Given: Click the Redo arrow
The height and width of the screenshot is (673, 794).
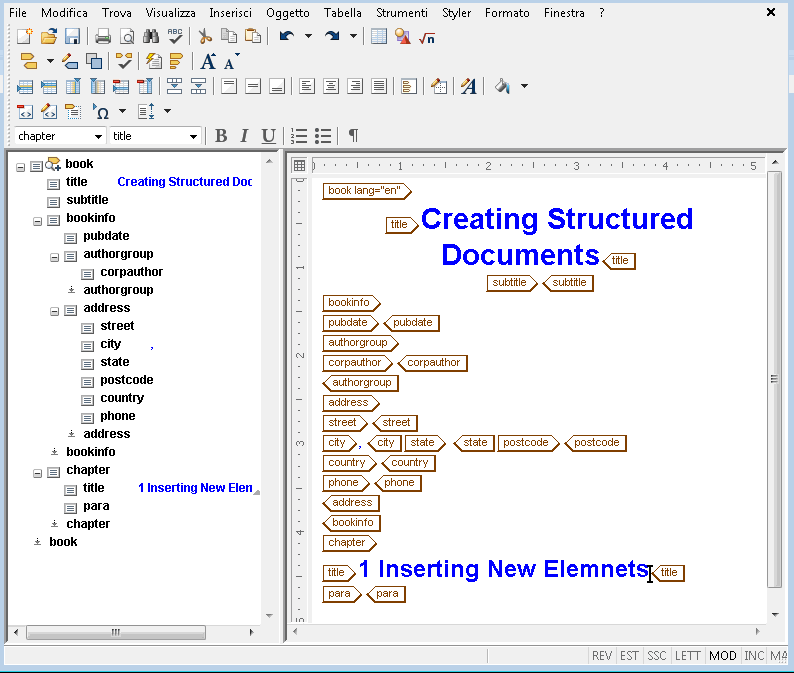Looking at the screenshot, I should [332, 36].
